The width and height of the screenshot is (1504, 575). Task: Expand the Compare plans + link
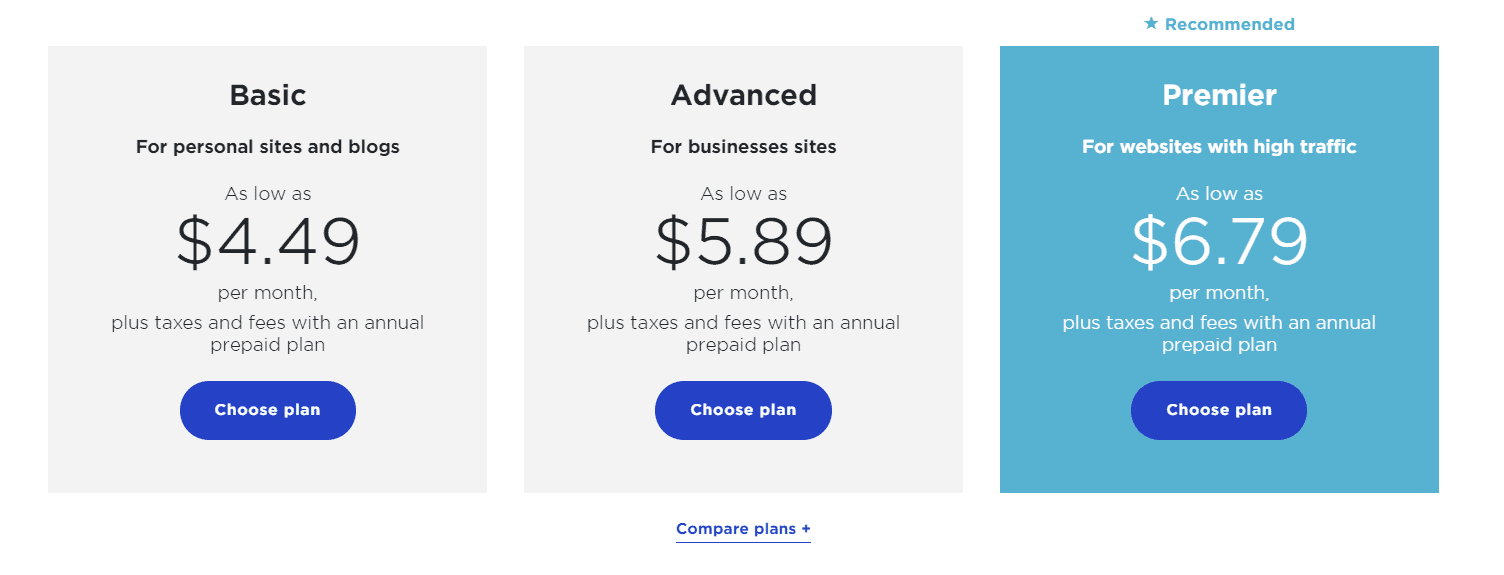pos(743,529)
